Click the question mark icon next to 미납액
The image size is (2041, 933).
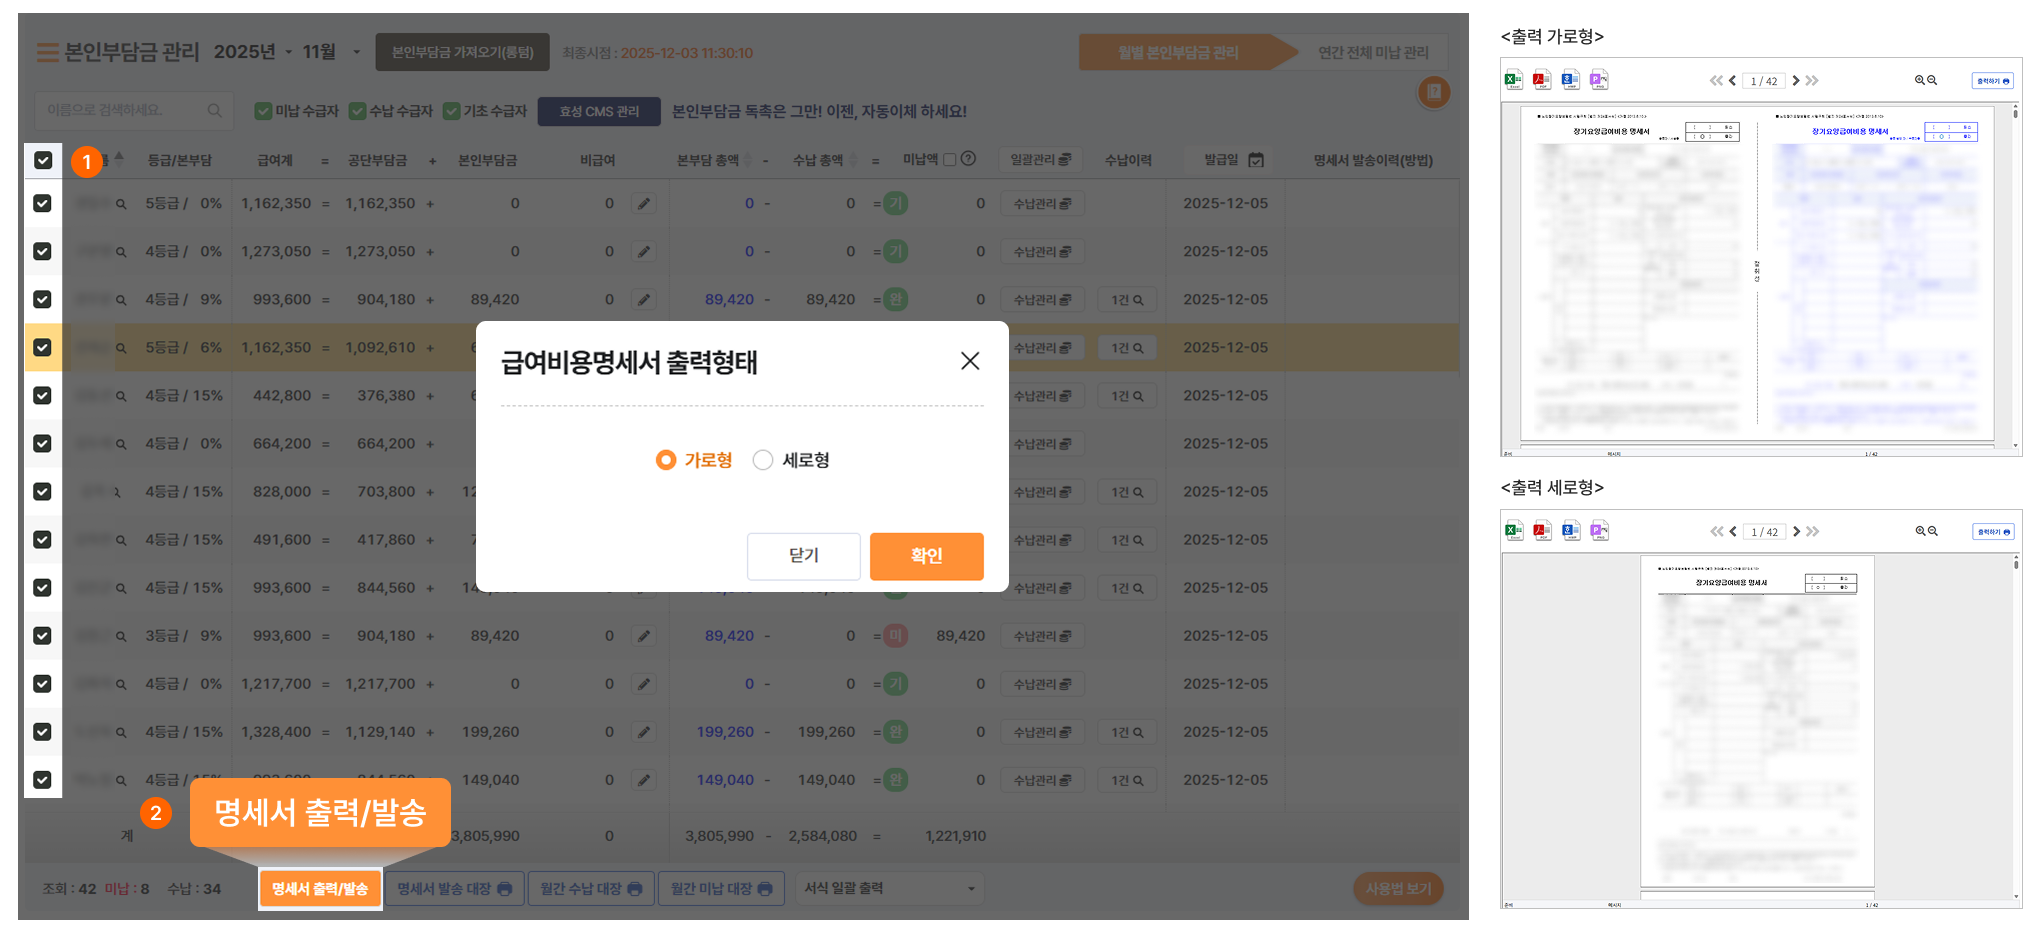(x=968, y=159)
